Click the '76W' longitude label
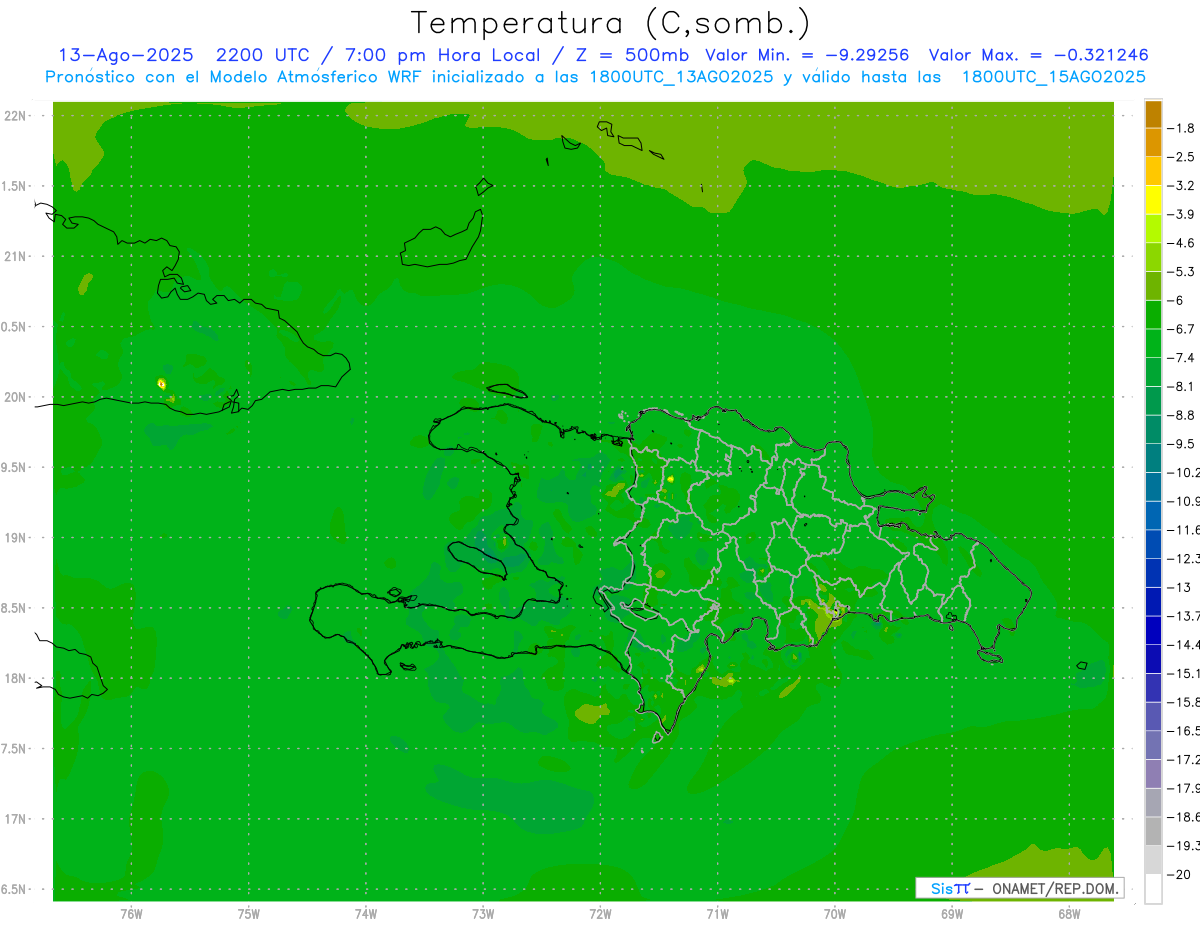Screen dimensions: 1200x927 click(x=131, y=914)
